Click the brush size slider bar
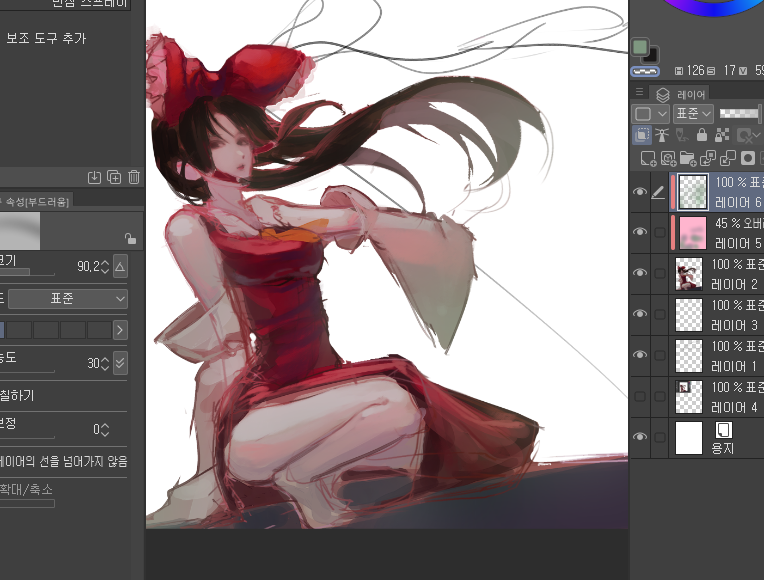 27,272
